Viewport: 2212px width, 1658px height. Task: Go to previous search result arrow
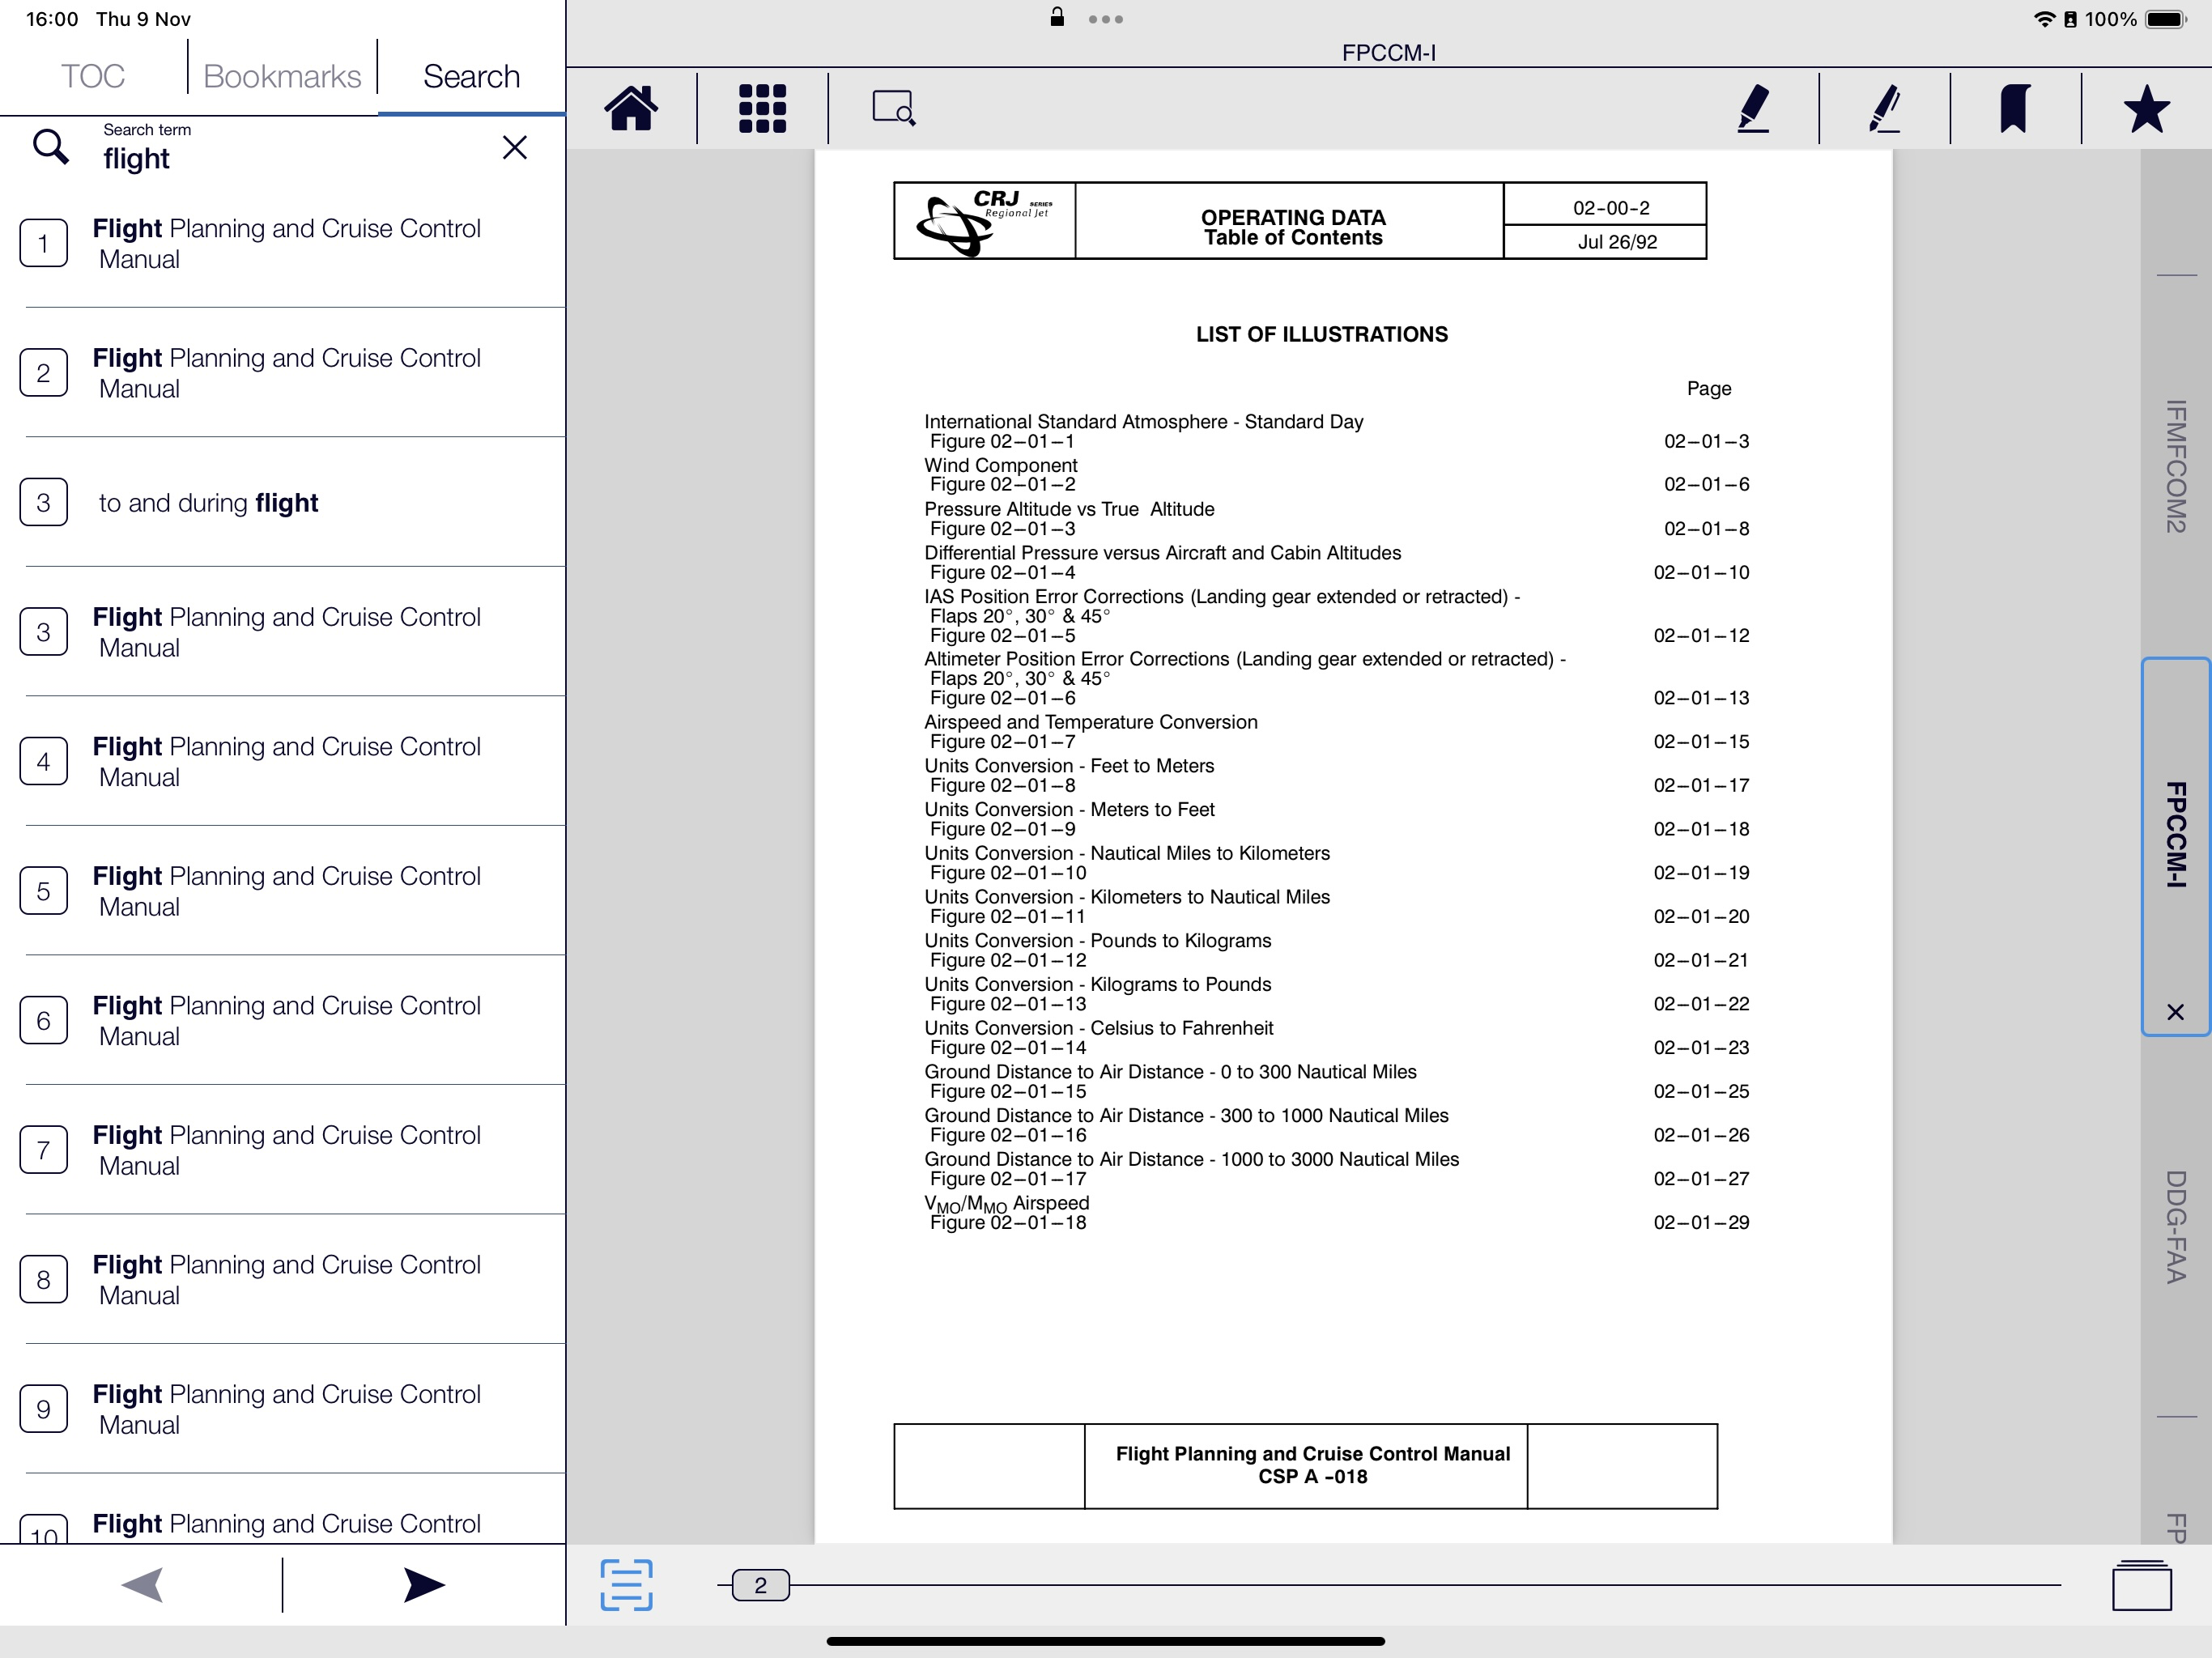[x=142, y=1585]
